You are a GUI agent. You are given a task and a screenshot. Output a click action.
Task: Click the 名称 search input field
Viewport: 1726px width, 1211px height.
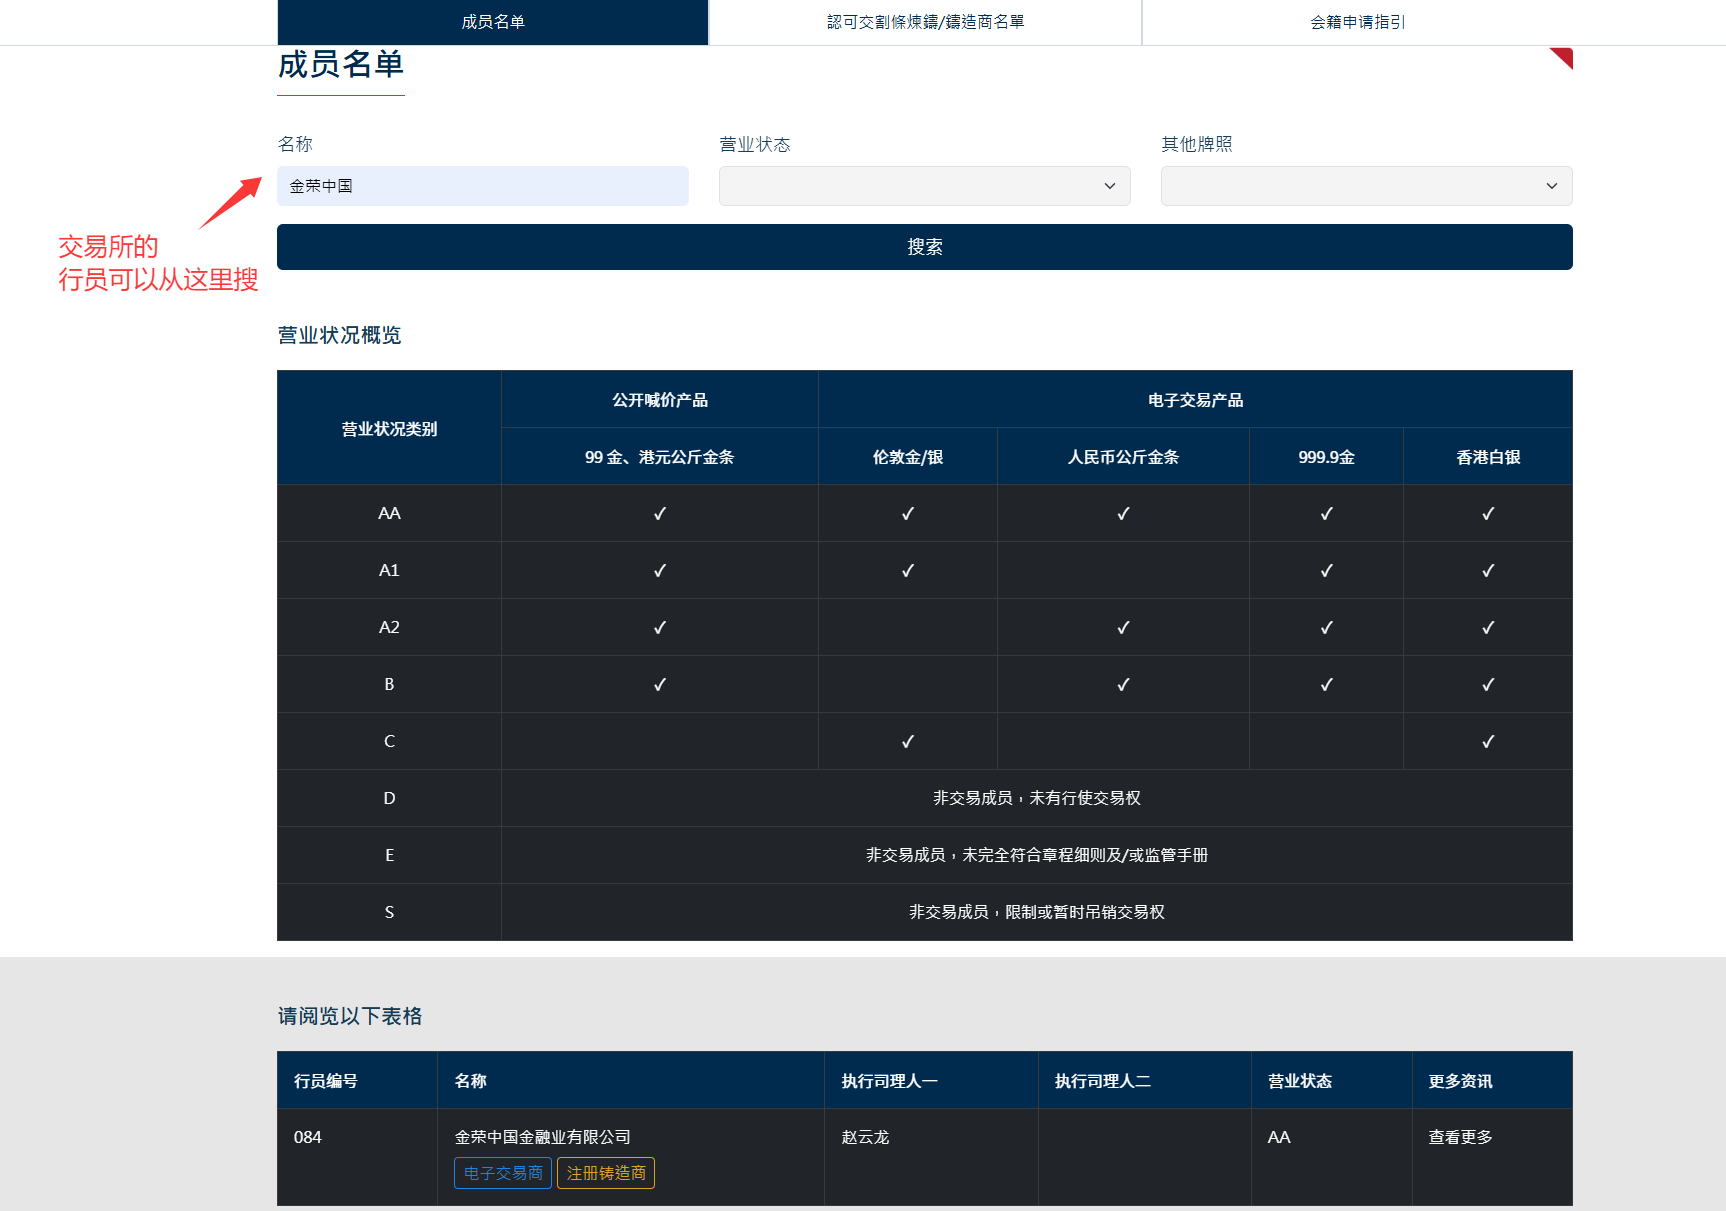(x=483, y=186)
